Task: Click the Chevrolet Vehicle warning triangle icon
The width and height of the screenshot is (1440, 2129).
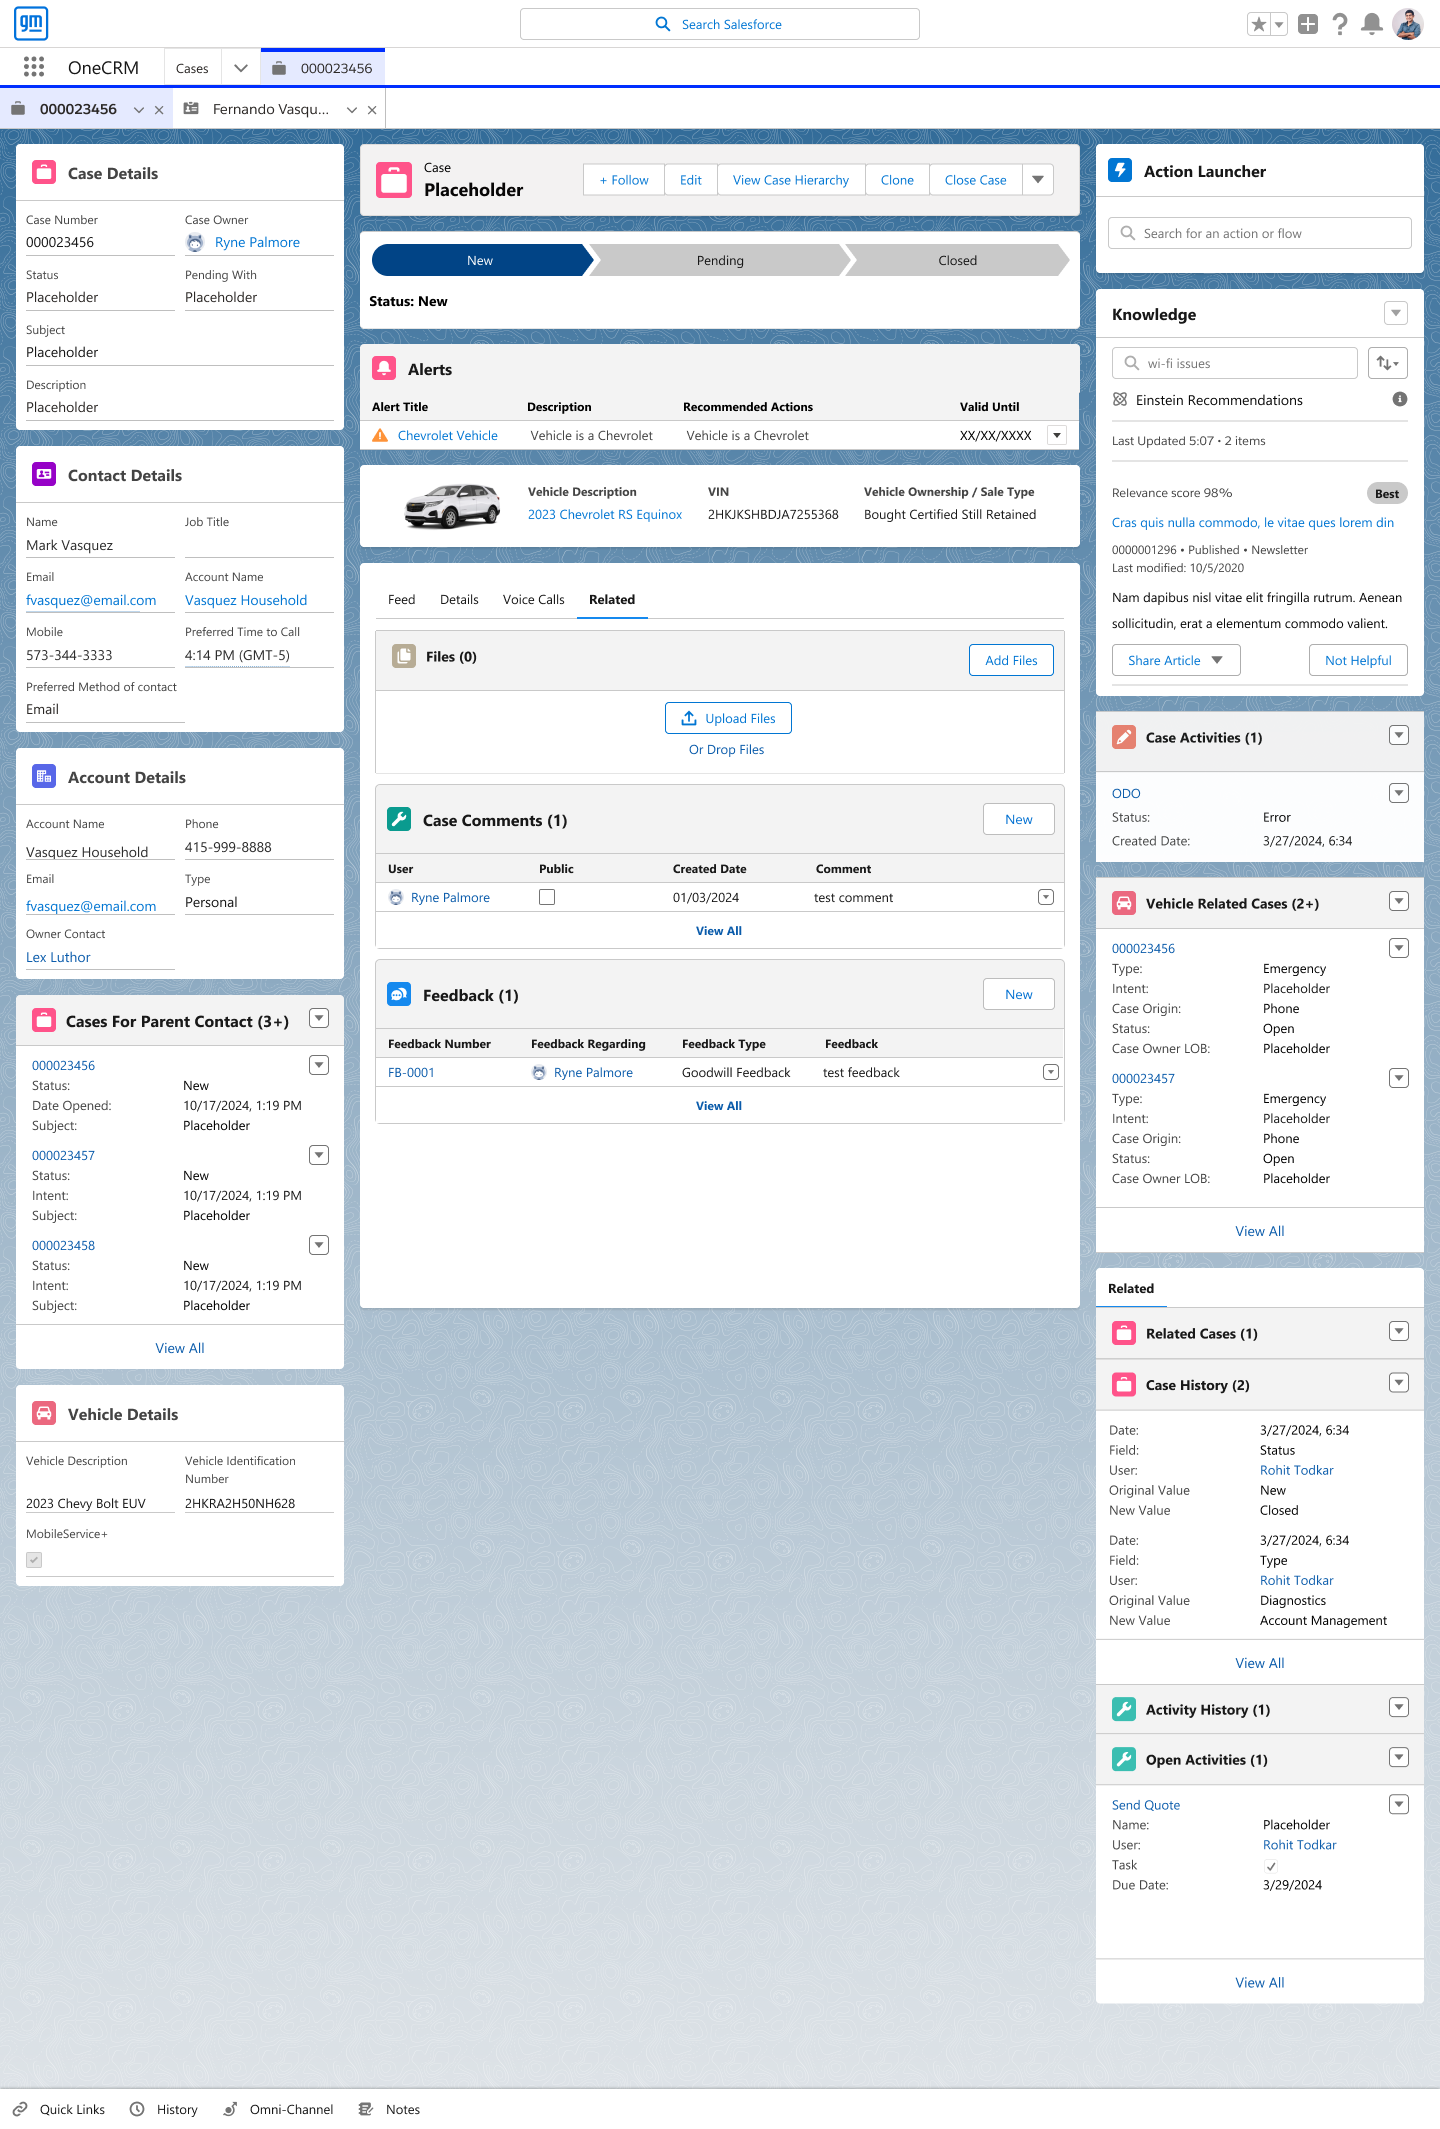Action: coord(380,435)
